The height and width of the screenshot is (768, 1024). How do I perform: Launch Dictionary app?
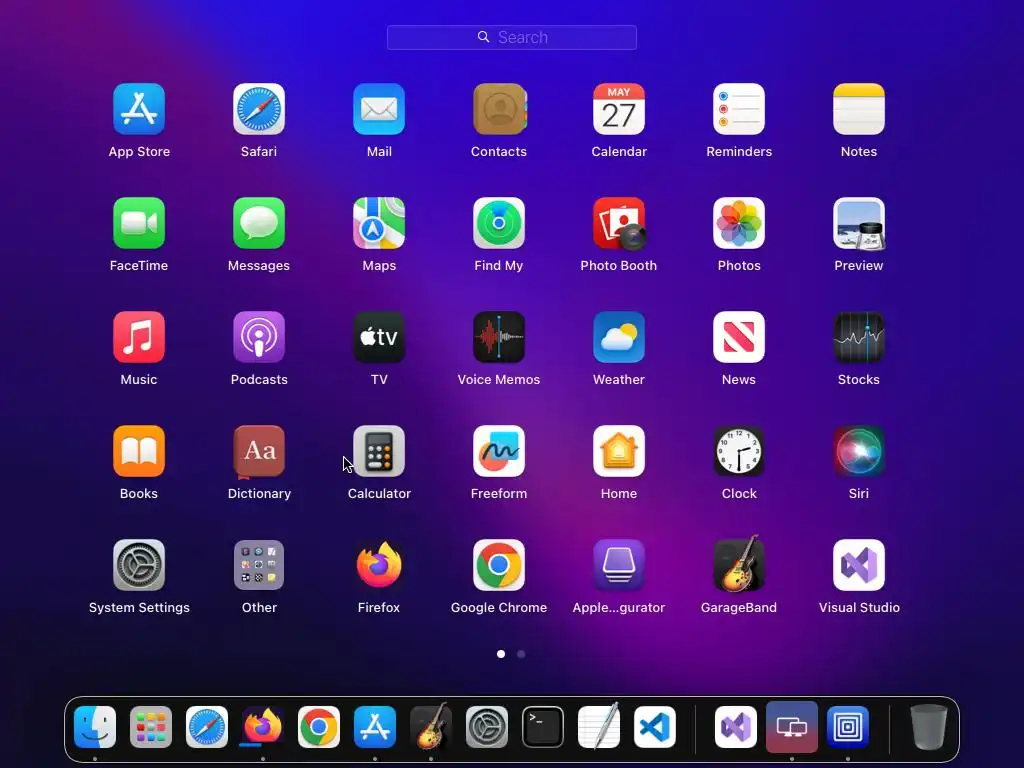[259, 451]
